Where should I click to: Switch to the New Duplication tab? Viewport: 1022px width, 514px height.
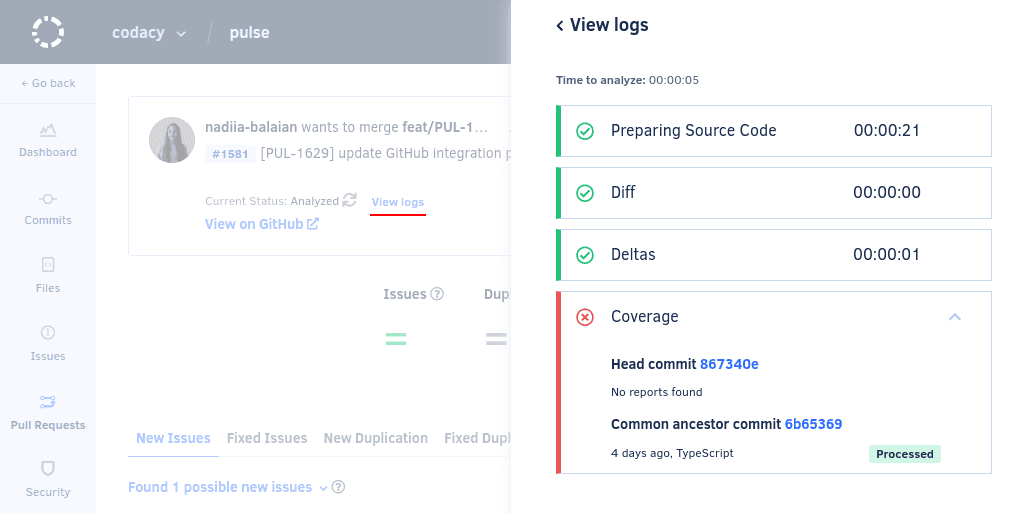click(x=375, y=438)
